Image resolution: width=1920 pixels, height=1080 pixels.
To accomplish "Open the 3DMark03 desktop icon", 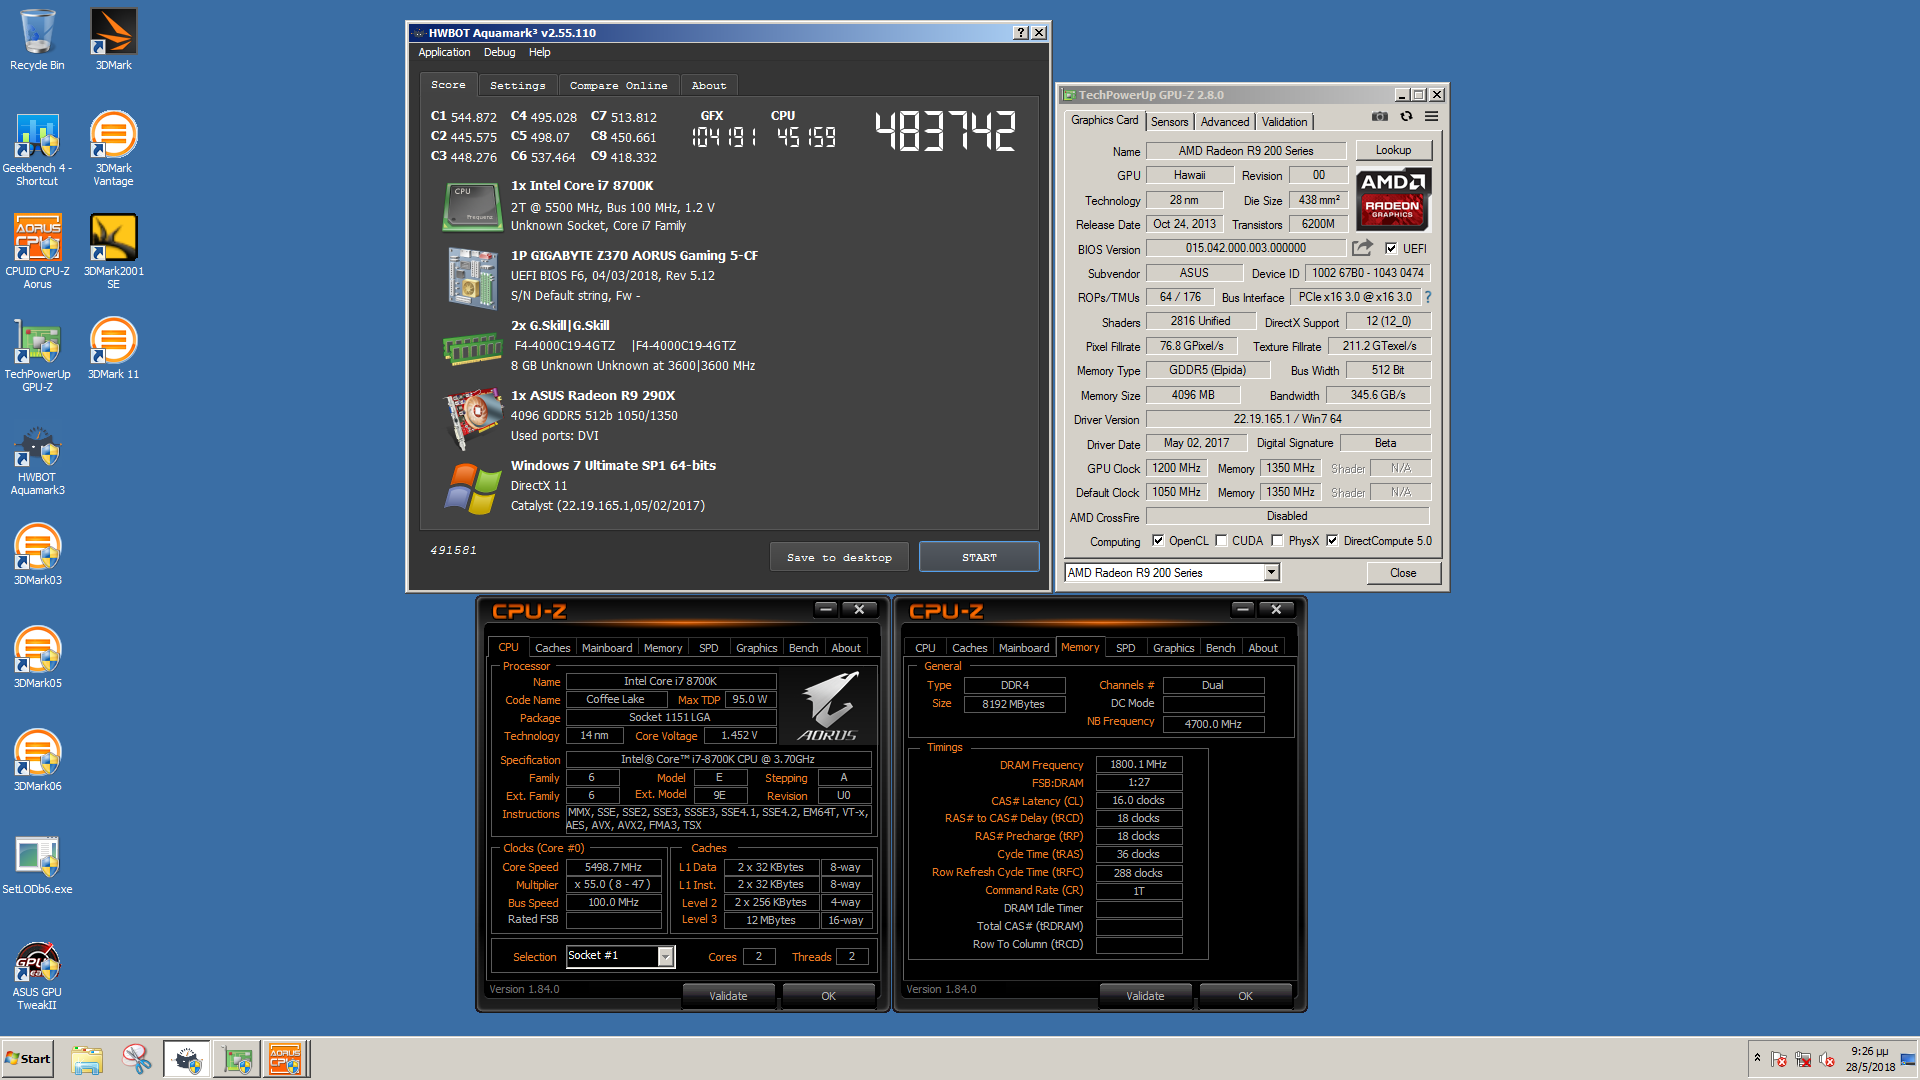I will pos(37,555).
